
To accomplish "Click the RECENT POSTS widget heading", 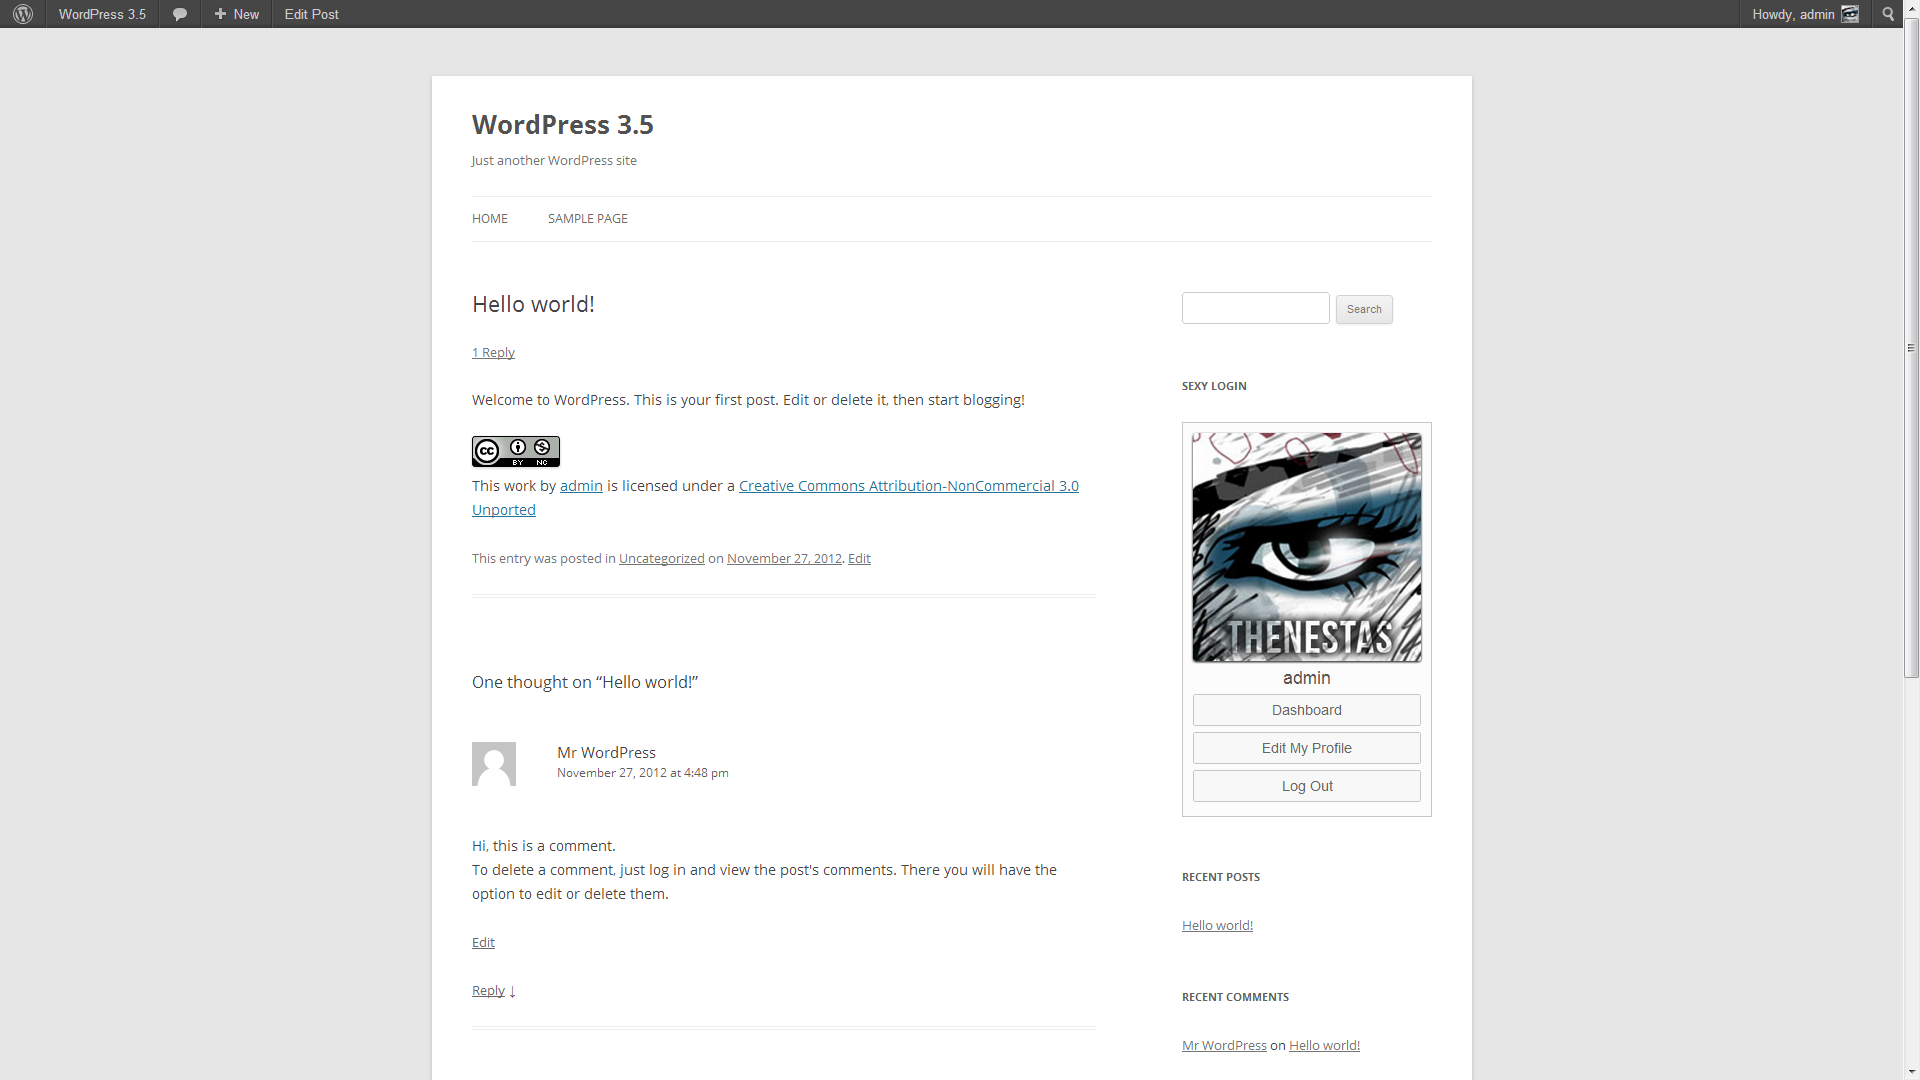I will click(1221, 877).
